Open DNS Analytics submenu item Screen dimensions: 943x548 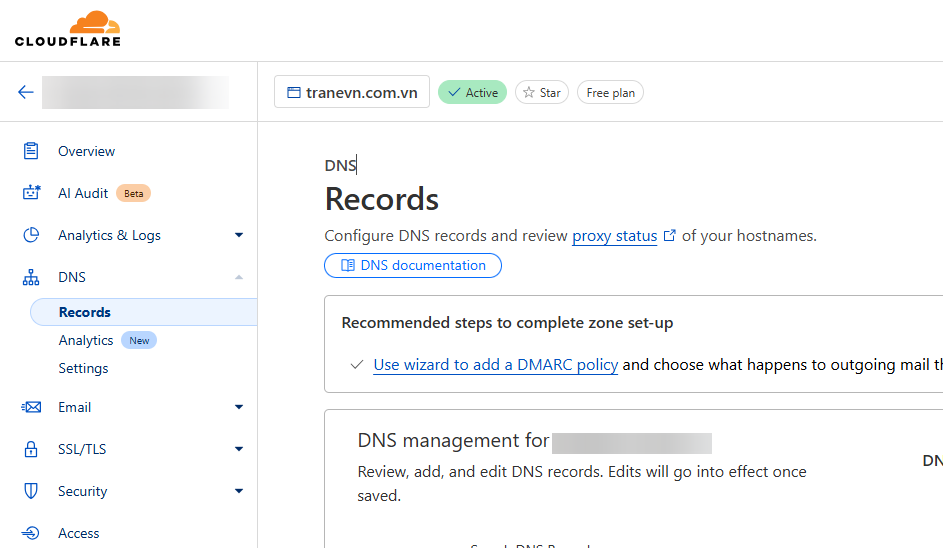(85, 340)
